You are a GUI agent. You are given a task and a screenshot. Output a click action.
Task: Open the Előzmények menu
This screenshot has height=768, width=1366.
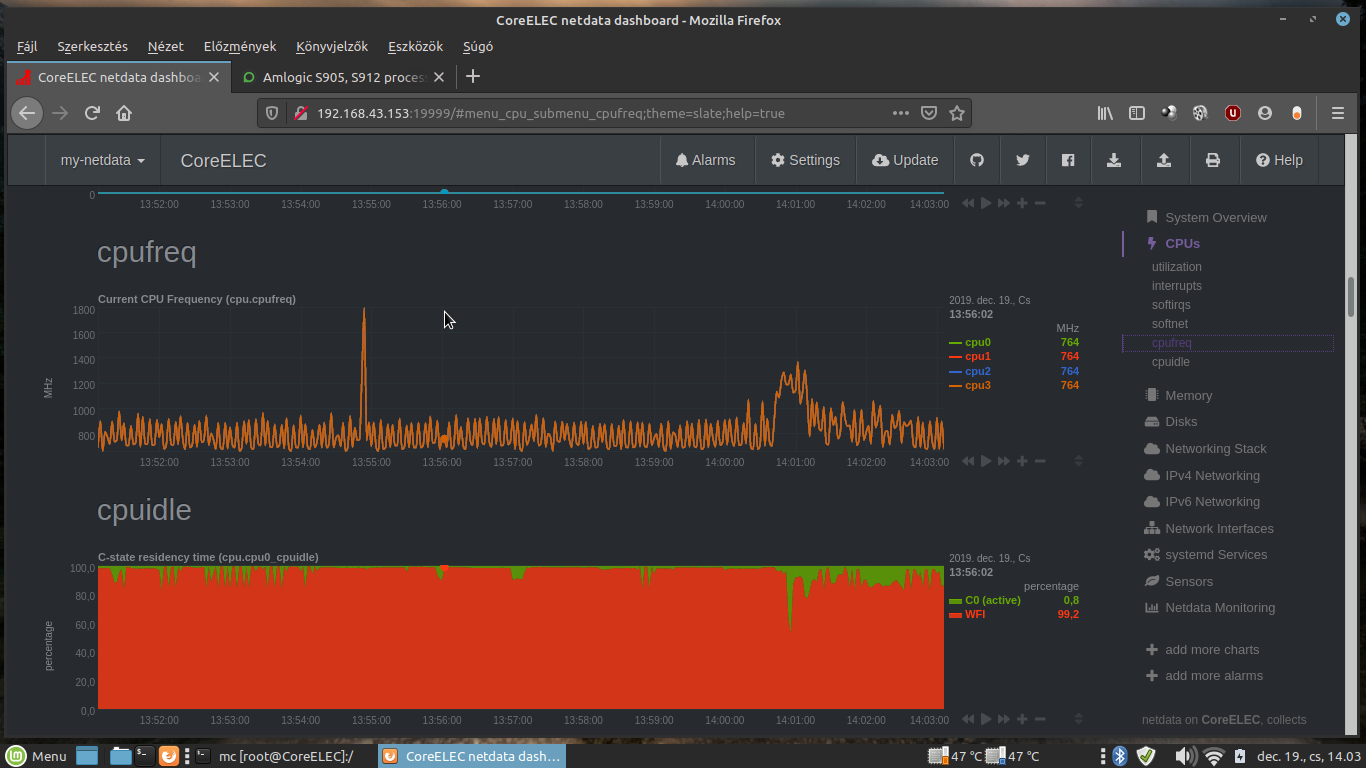point(239,46)
